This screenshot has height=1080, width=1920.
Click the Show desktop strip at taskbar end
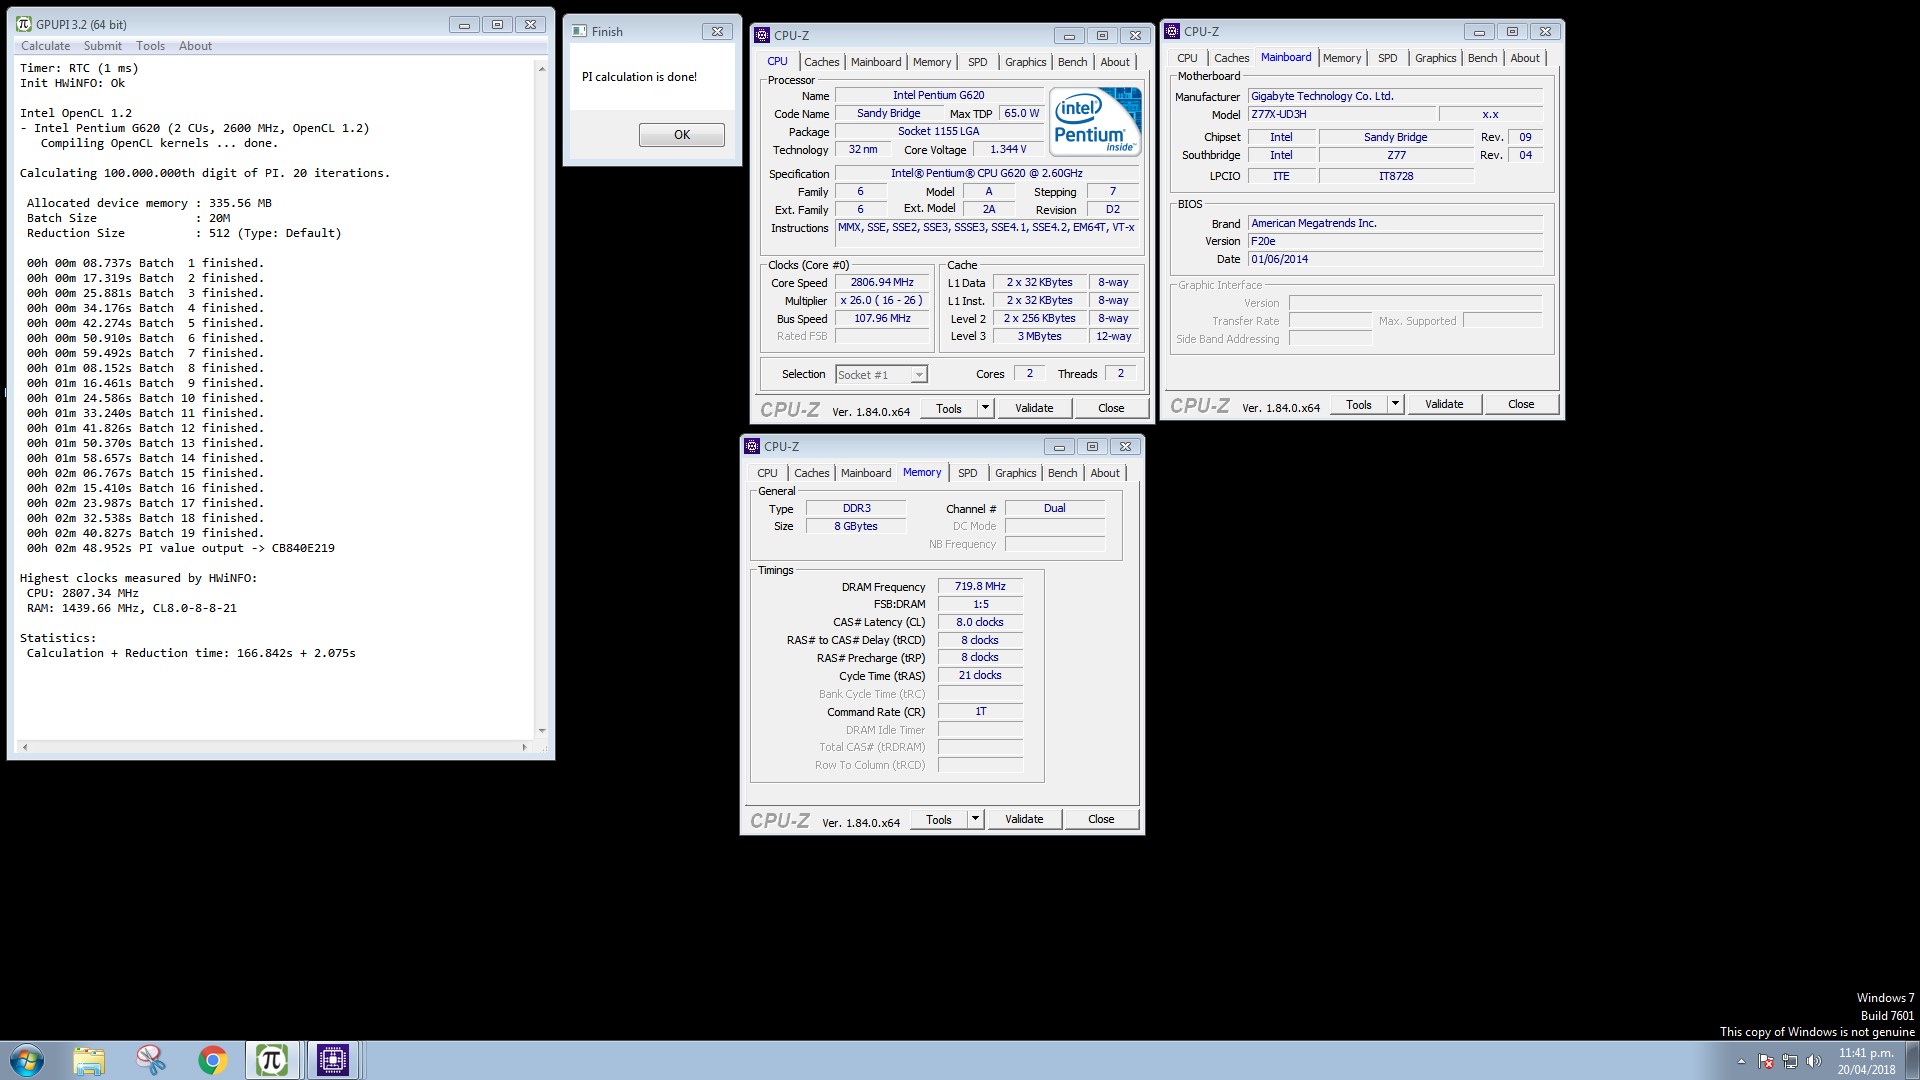point(1912,1060)
